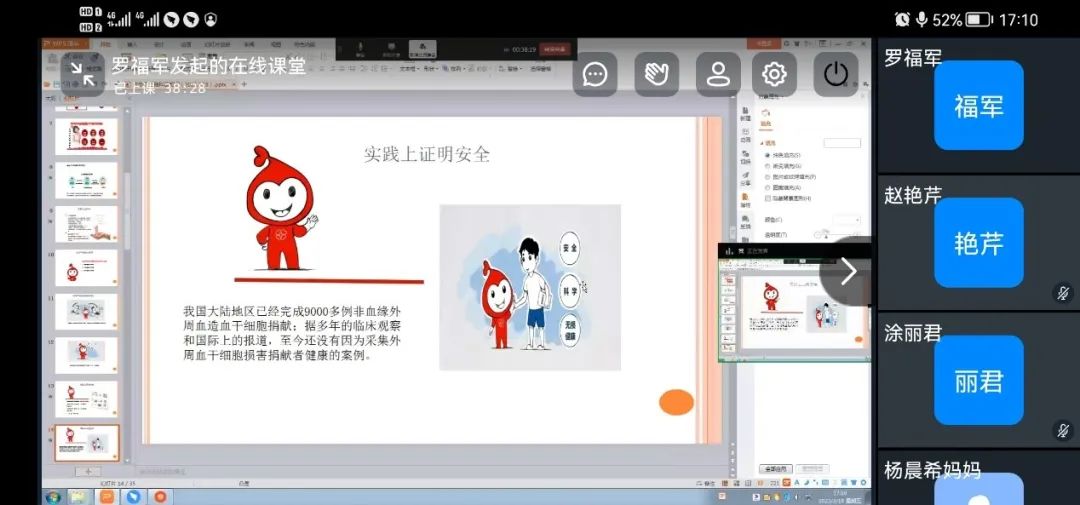Tap the shrink-screen arrows icon

83,74
